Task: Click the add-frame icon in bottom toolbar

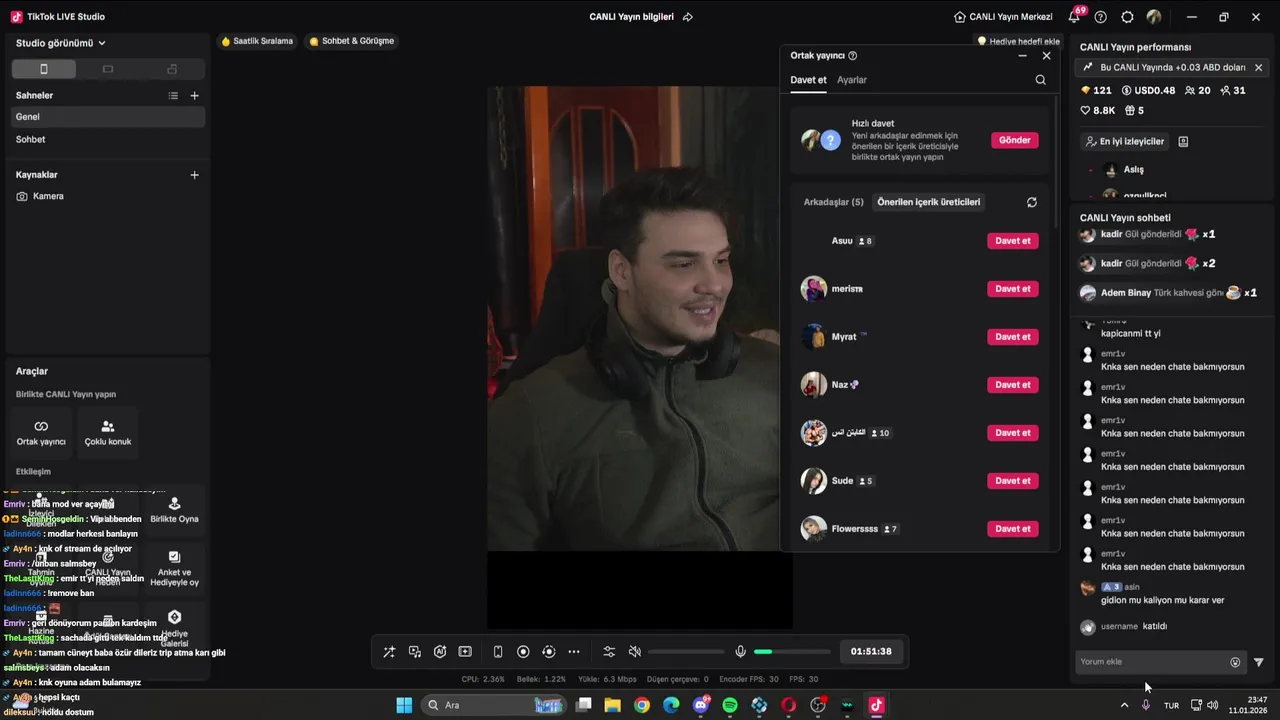Action: 465,652
